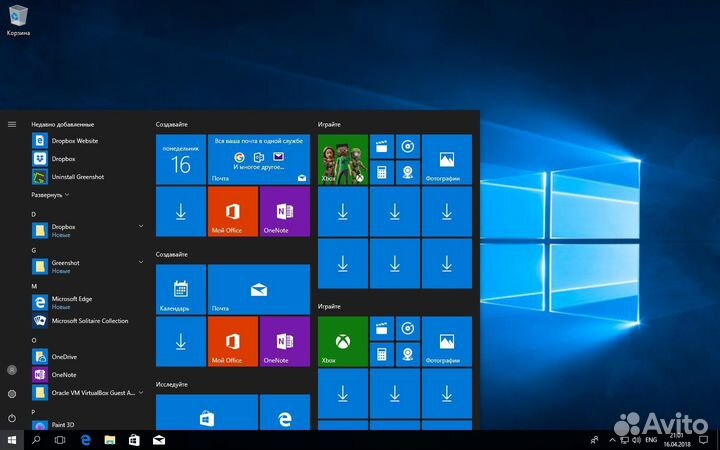Open Мой Office tile in upper Создавайте group
The height and width of the screenshot is (450, 720).
pos(233,211)
